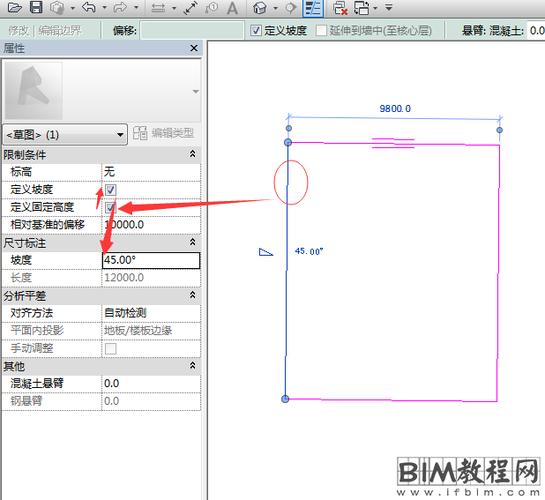Close the 属性 properties panel
The image size is (545, 500).
[194, 48]
